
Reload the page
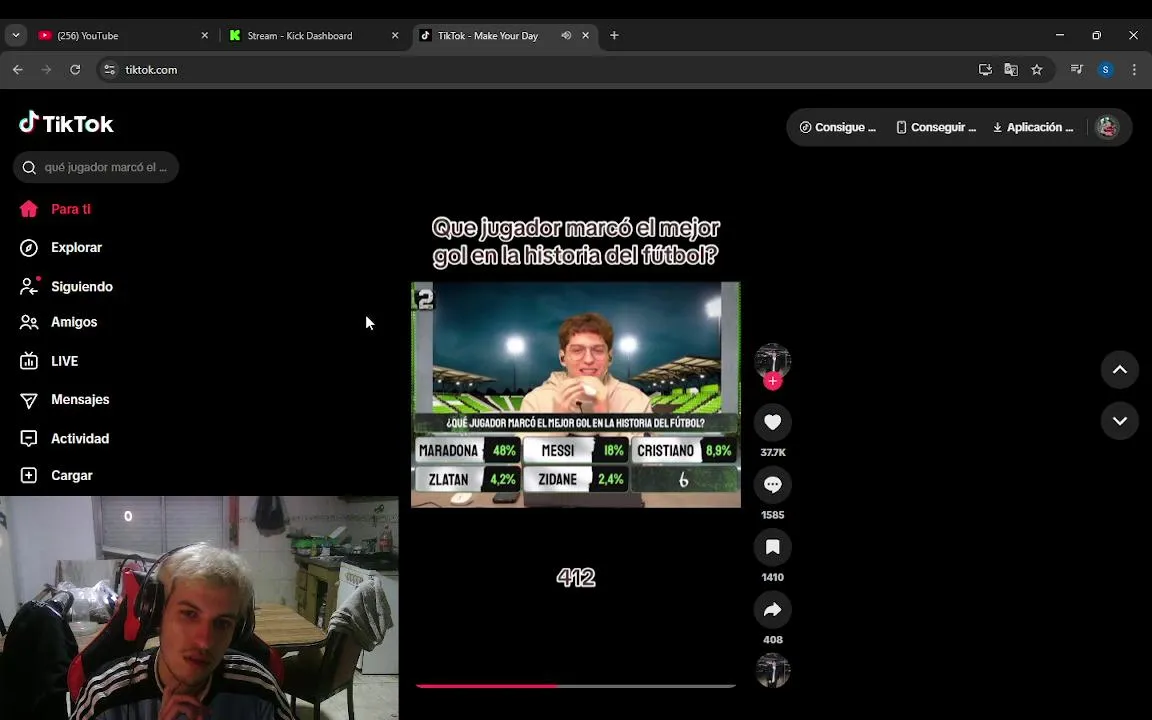(x=75, y=70)
